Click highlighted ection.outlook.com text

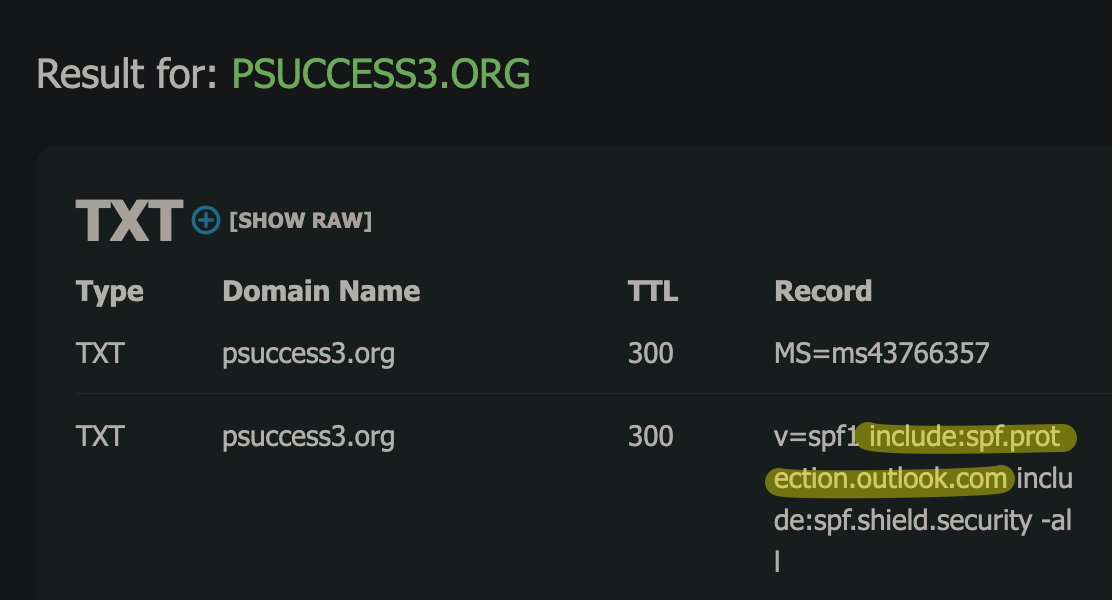[890, 479]
